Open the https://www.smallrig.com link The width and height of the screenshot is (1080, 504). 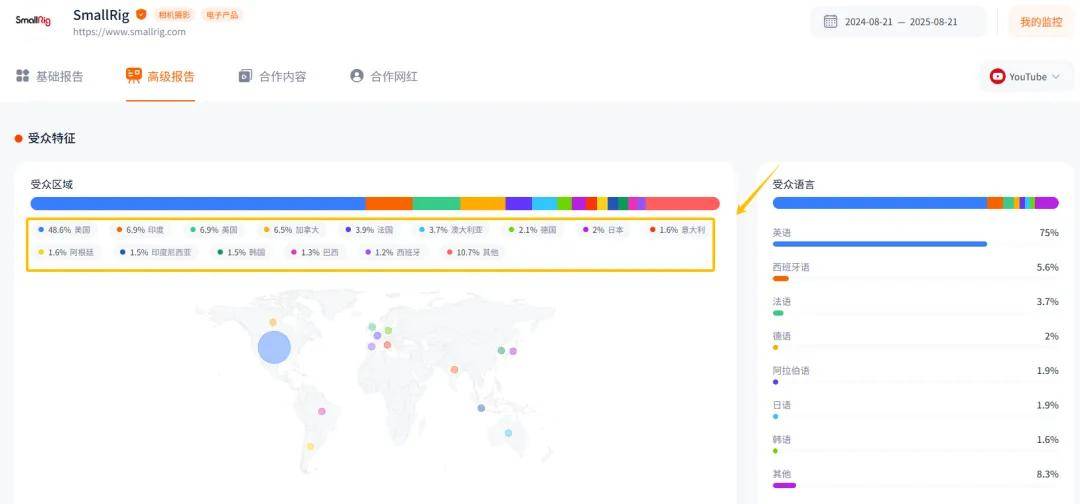(x=129, y=32)
